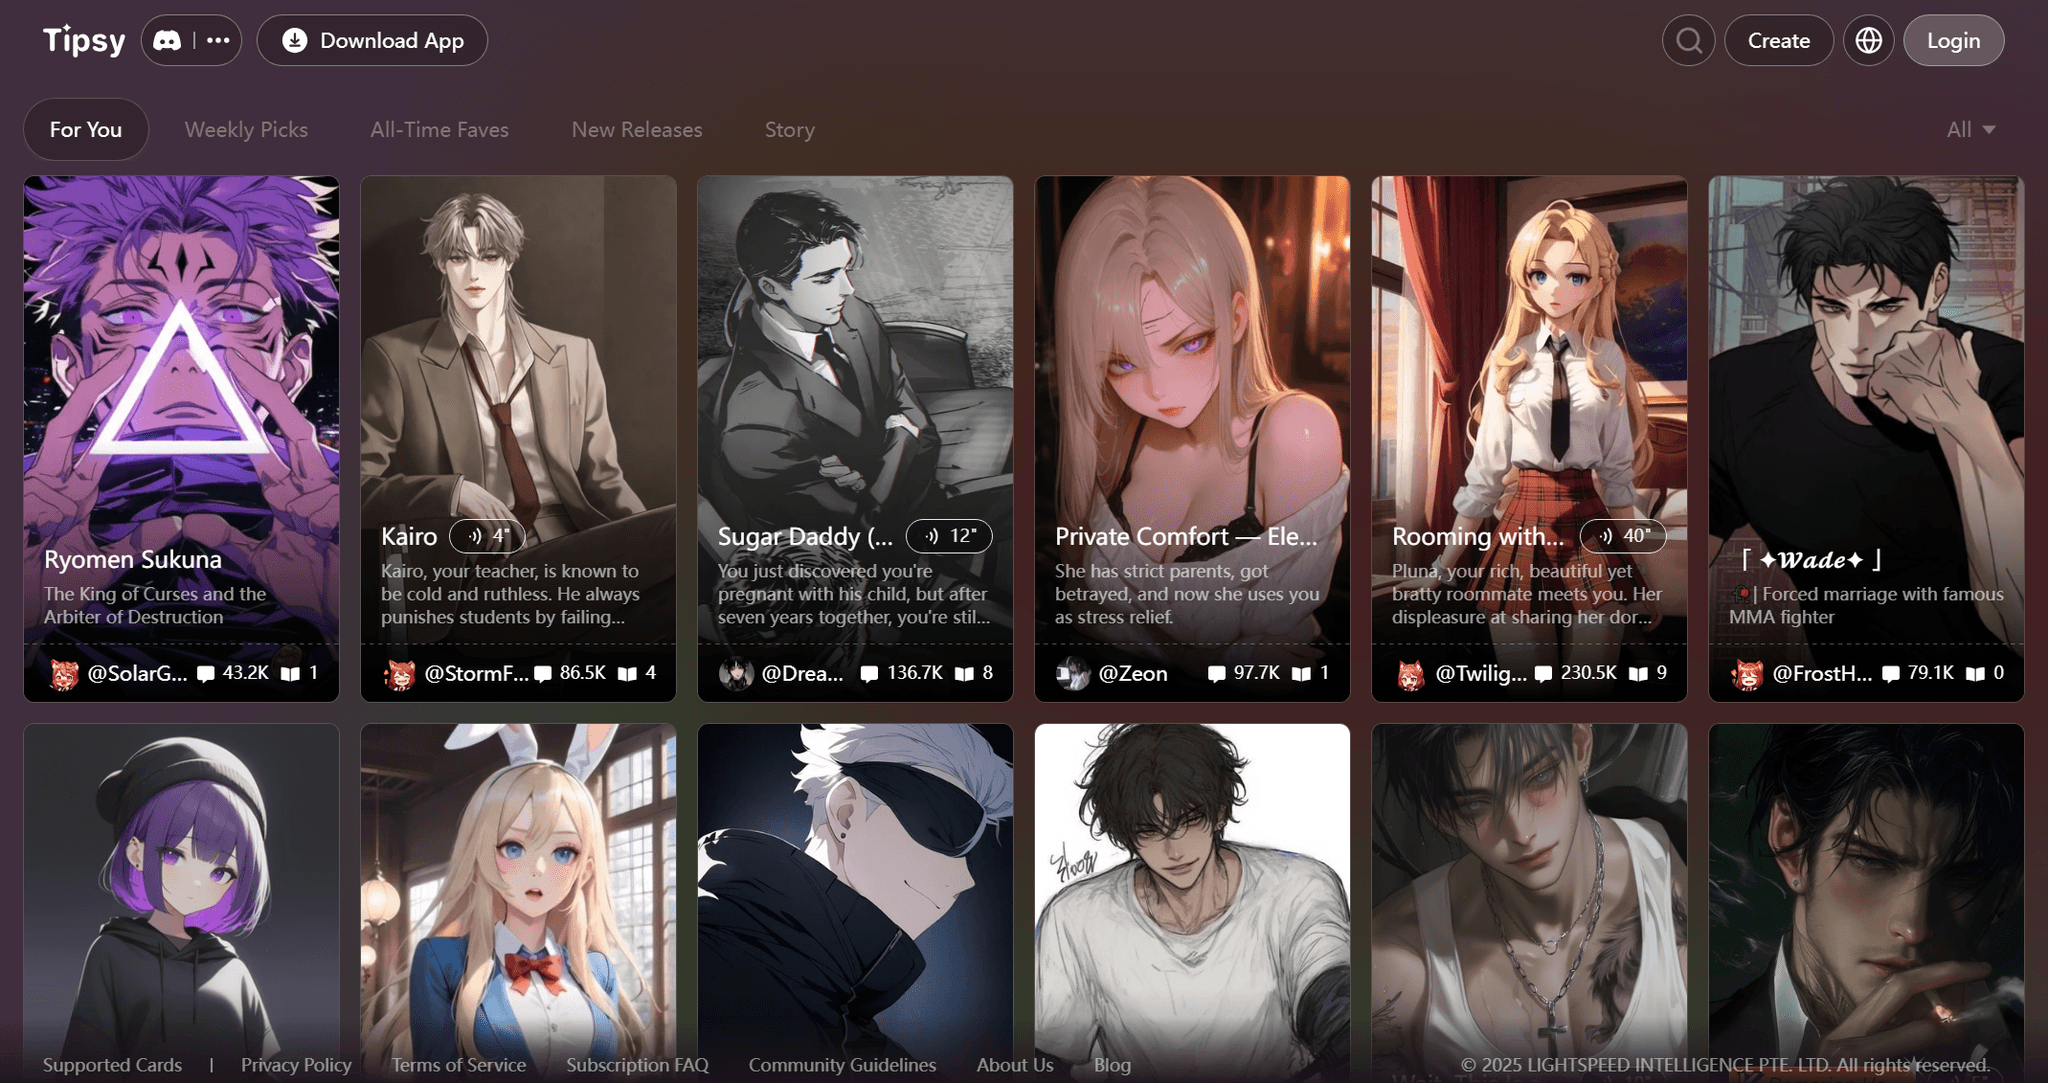This screenshot has width=2048, height=1083.
Task: Play Rooming with's 40-second voice clip
Action: 1622,536
